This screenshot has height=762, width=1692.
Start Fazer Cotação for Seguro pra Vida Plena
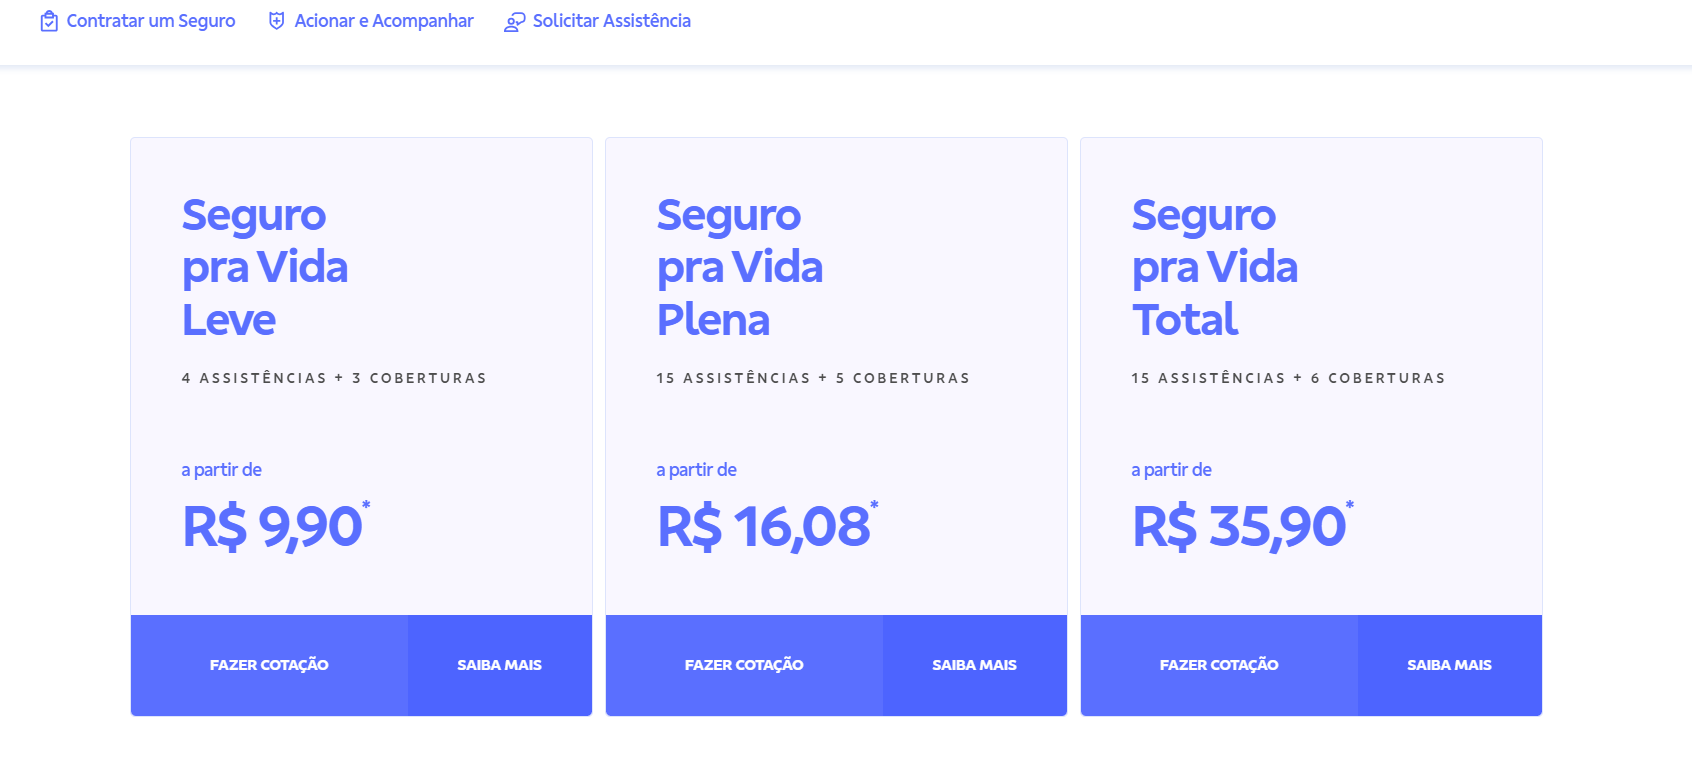744,665
